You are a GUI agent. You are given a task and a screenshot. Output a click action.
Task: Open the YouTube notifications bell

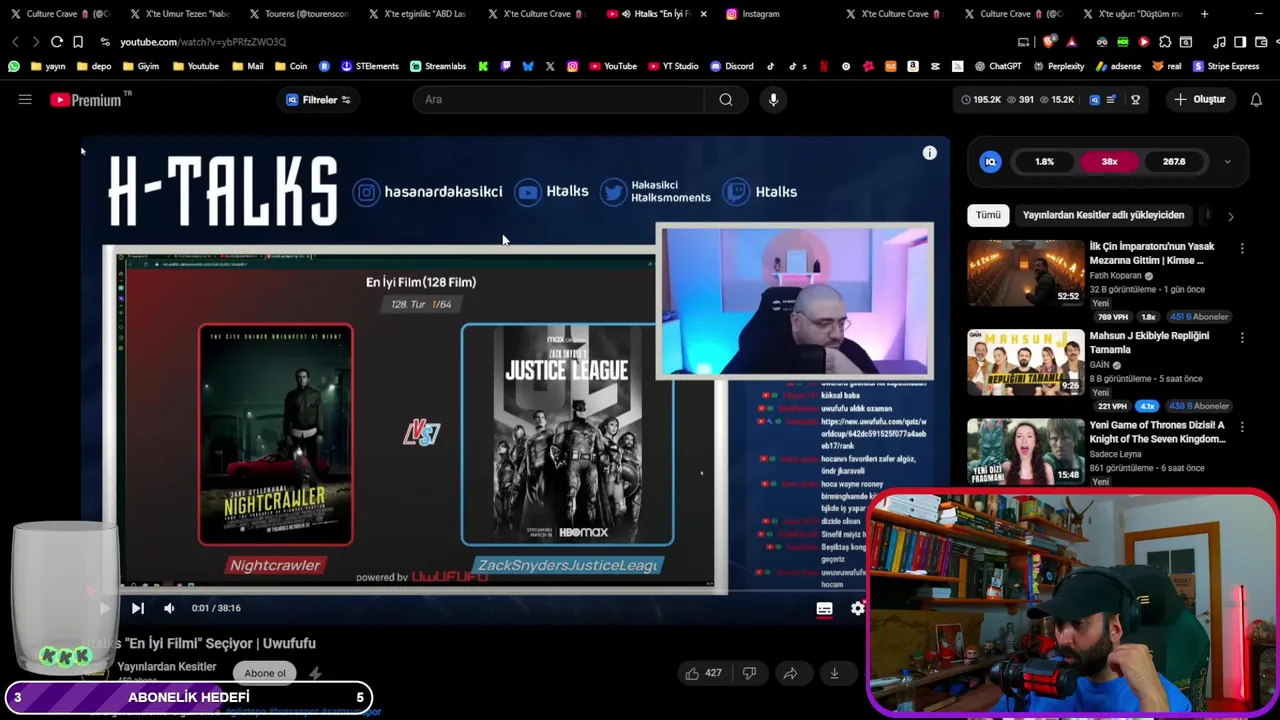pyautogui.click(x=1256, y=99)
